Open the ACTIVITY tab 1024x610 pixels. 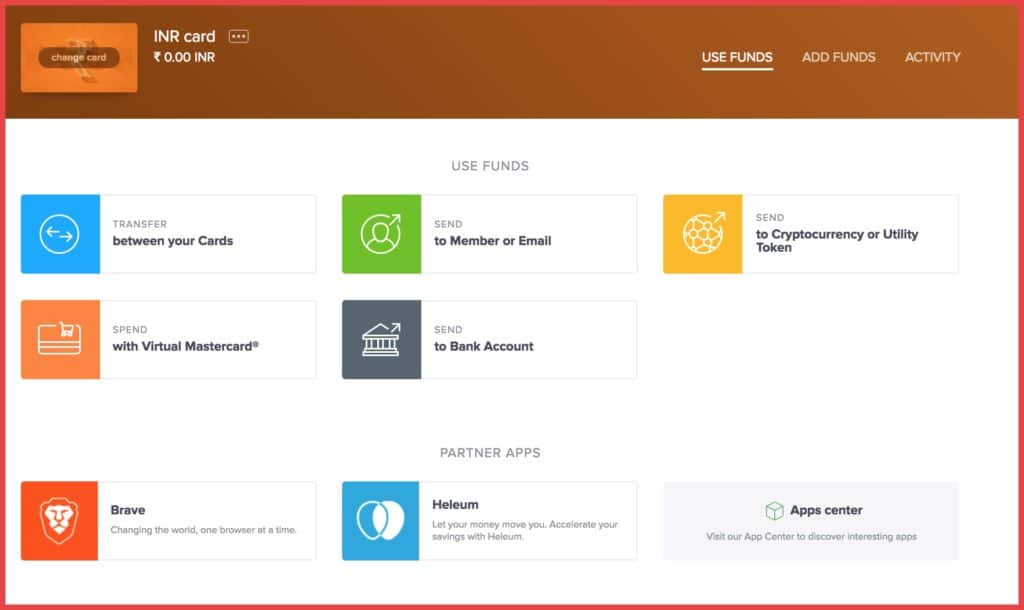coord(932,57)
